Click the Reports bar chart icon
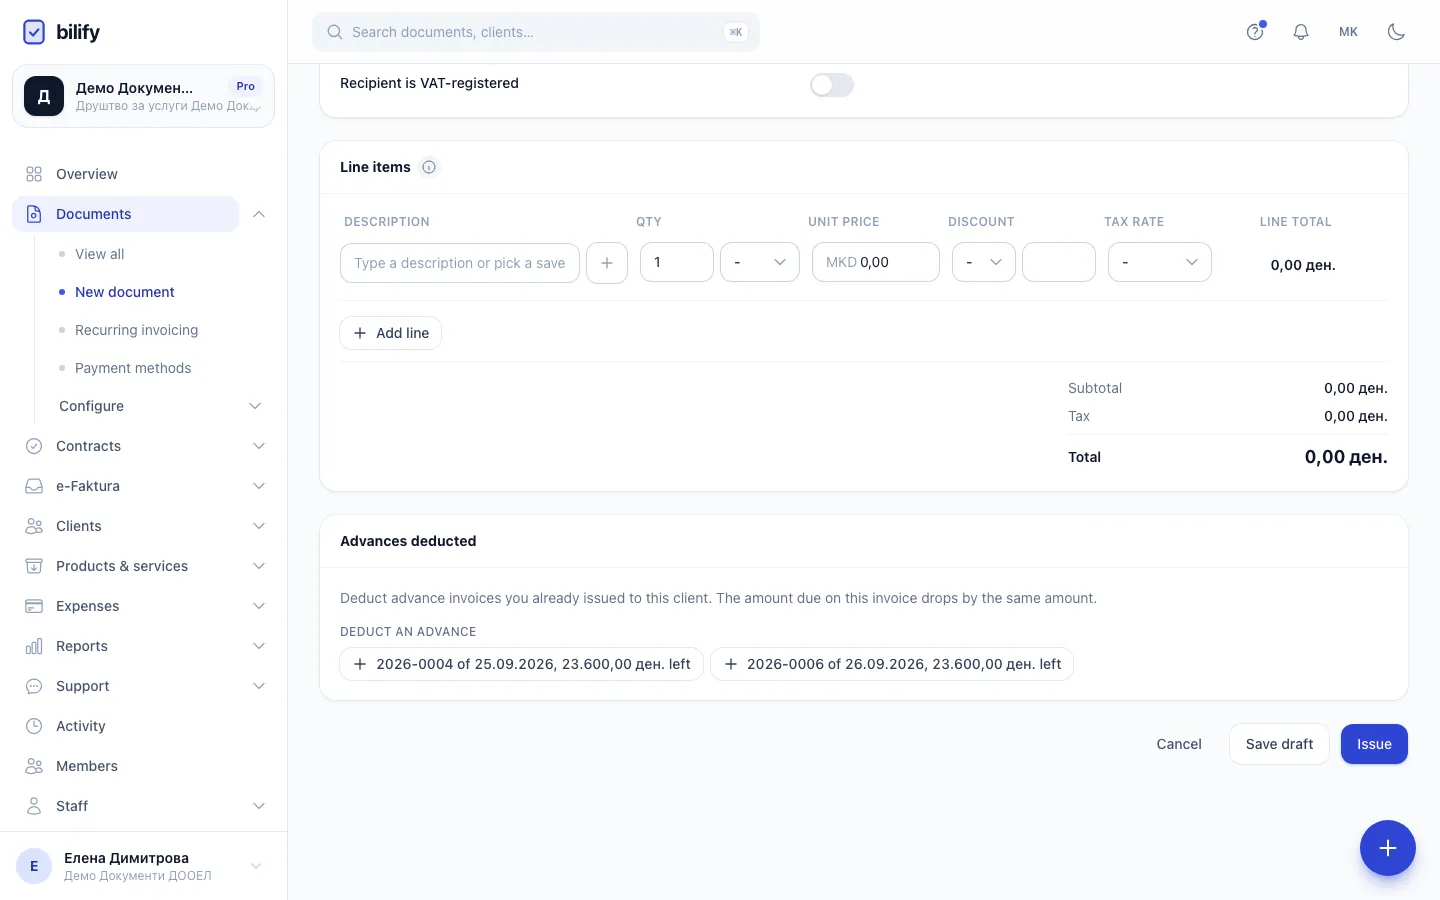This screenshot has width=1440, height=900. coord(34,646)
